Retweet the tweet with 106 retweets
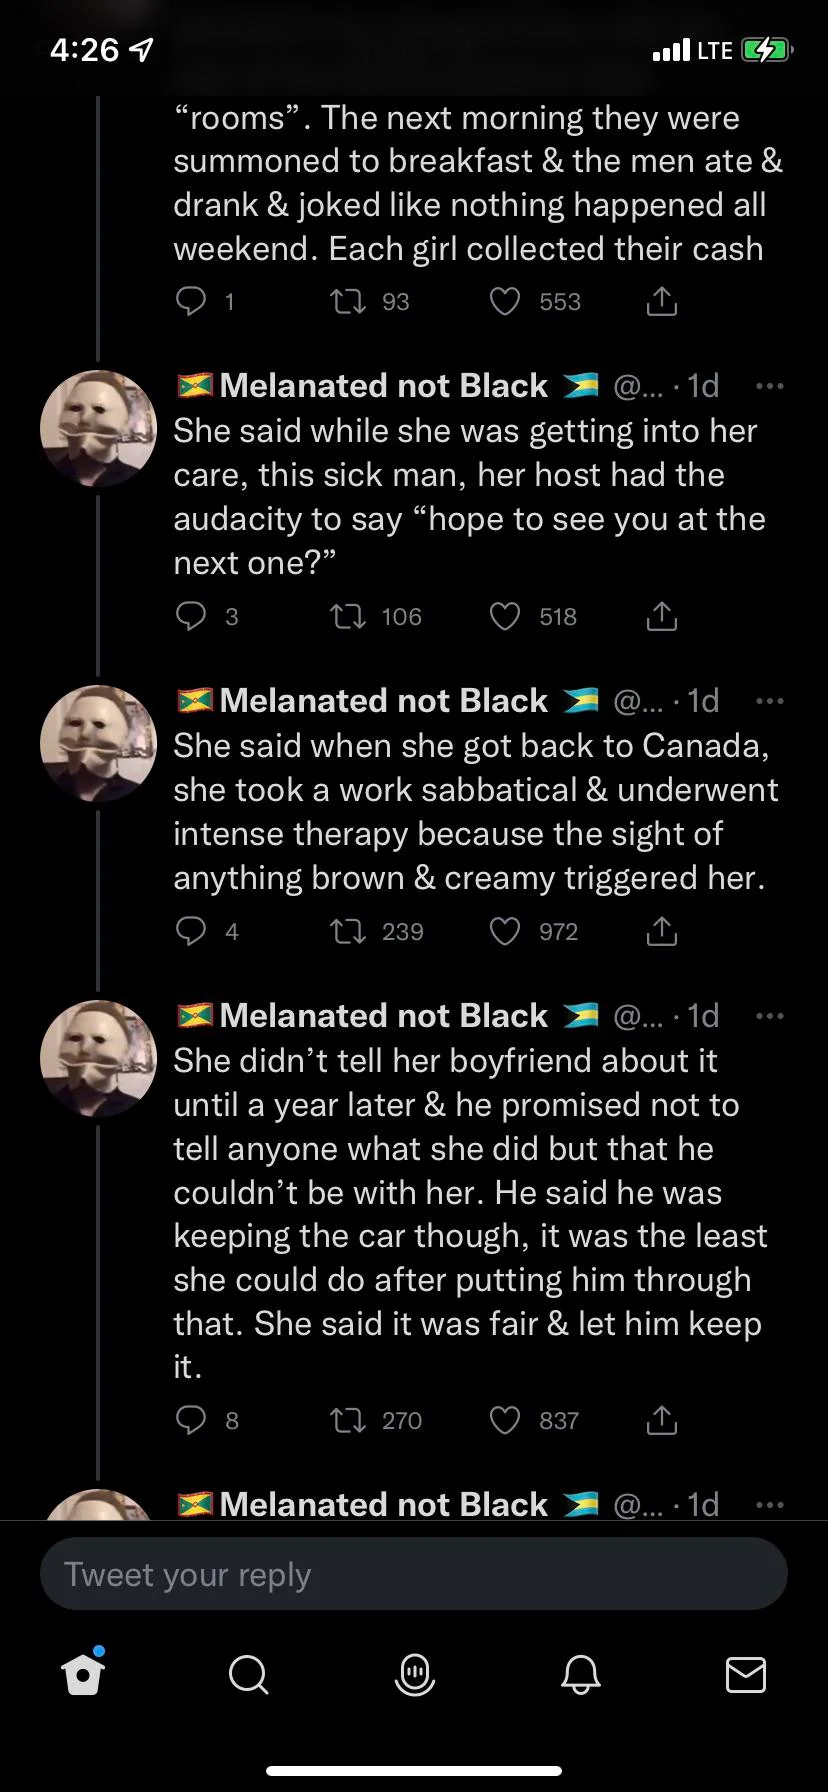Image resolution: width=828 pixels, height=1792 pixels. [x=347, y=616]
